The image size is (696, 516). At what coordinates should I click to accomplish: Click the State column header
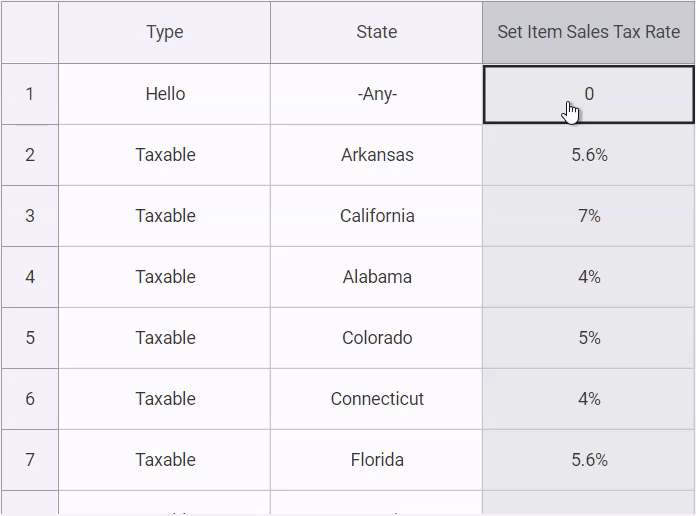376,32
